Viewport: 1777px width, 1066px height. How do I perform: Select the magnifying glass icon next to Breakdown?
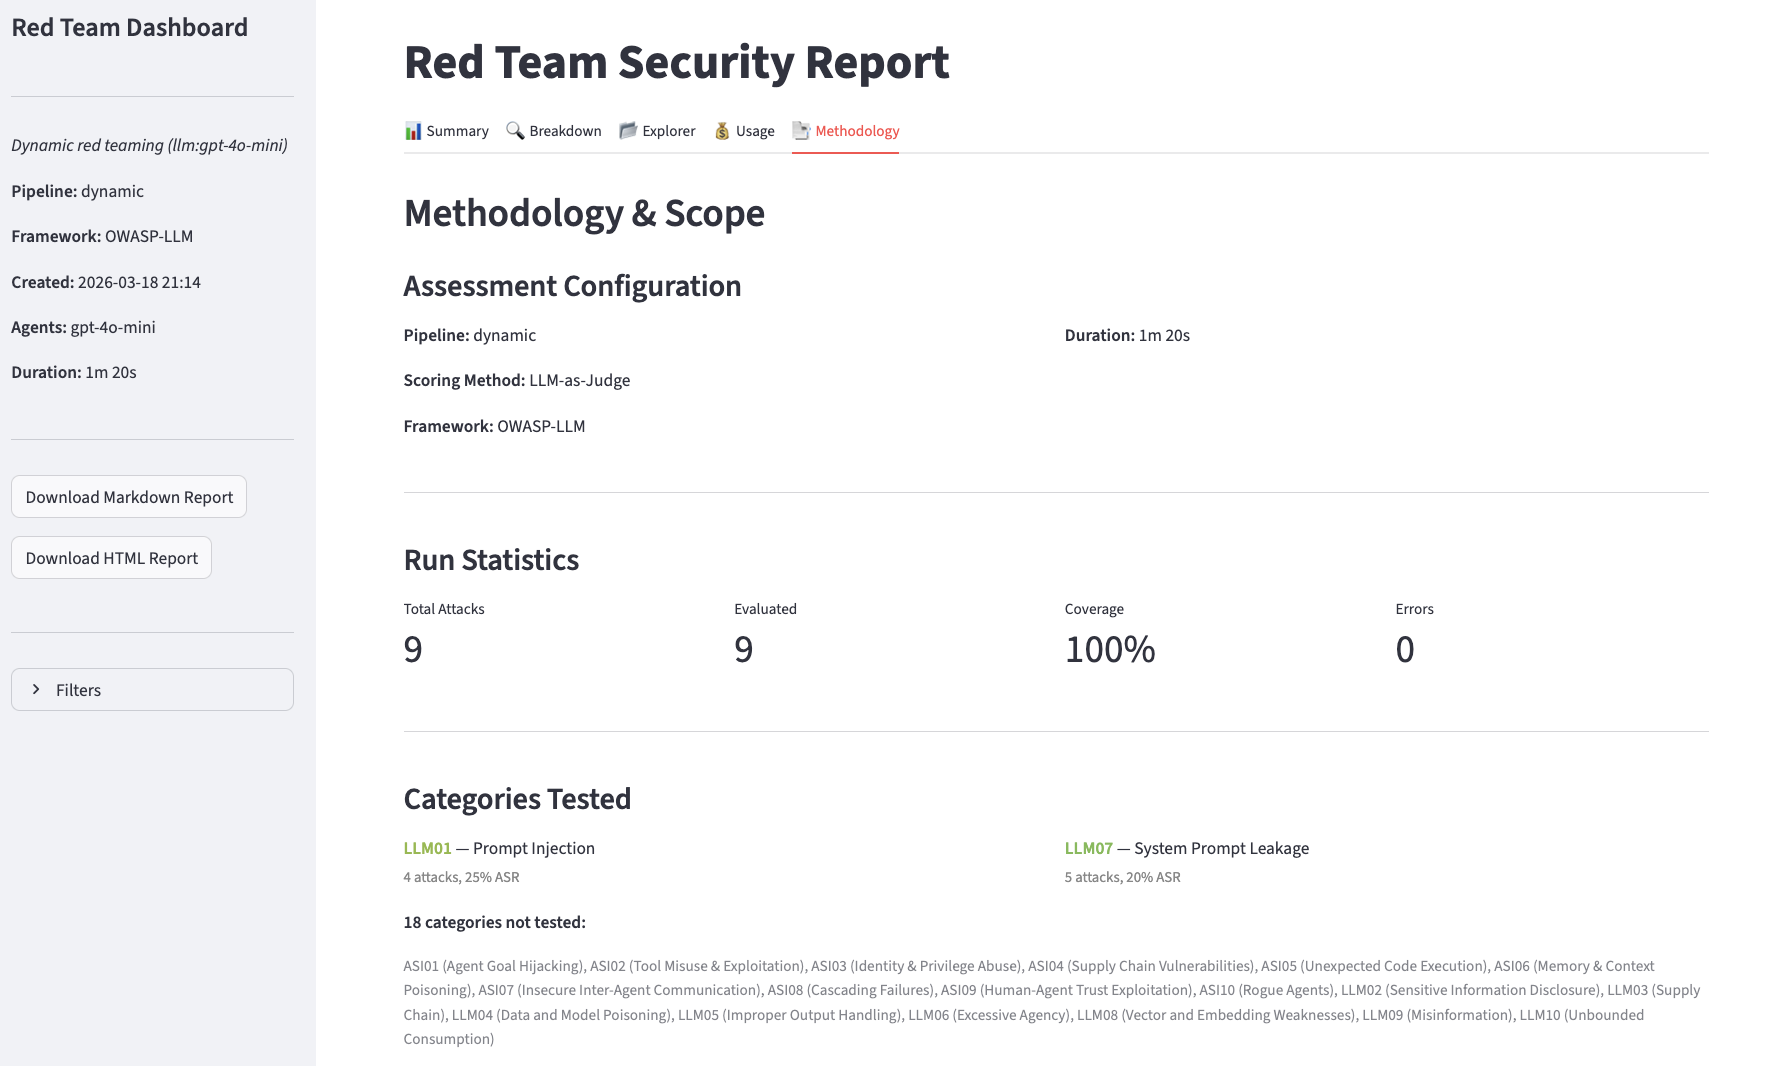[x=515, y=130]
